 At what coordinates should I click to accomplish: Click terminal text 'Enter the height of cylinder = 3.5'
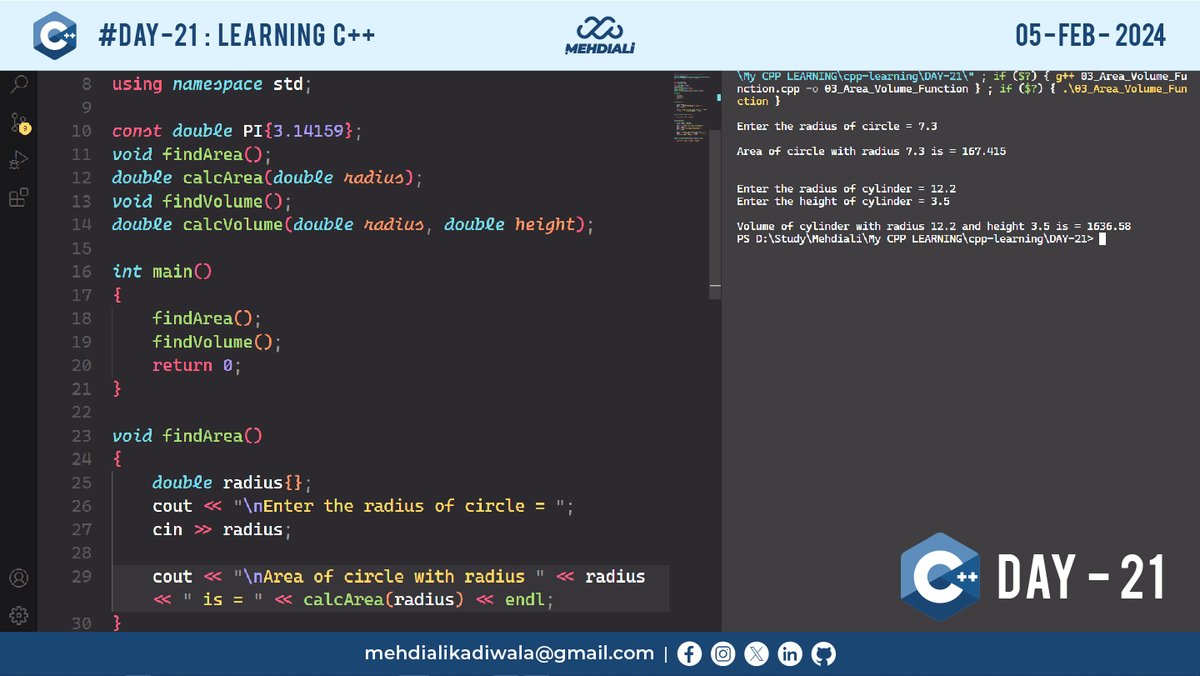click(x=843, y=201)
